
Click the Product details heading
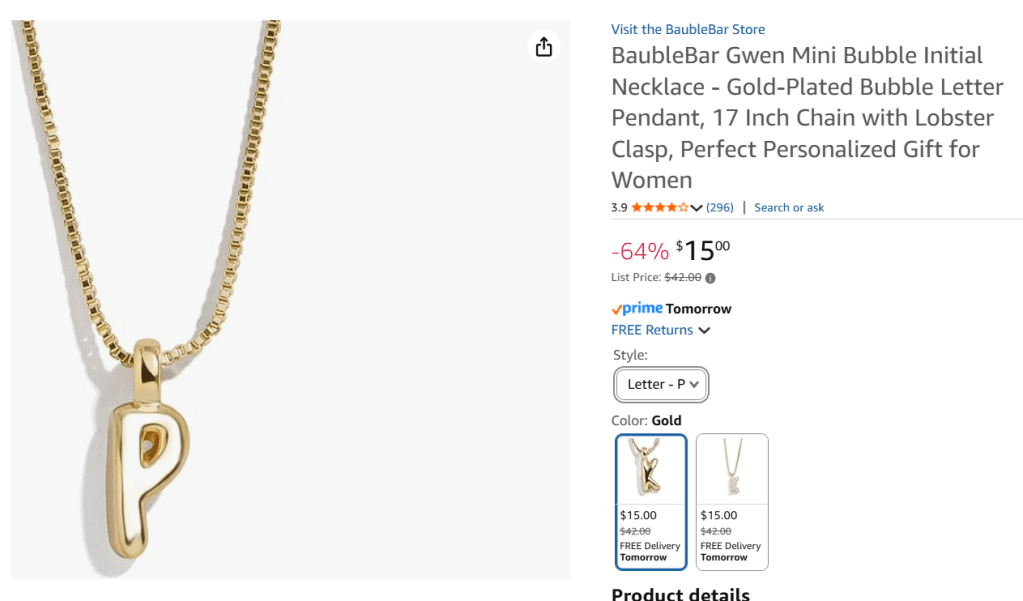click(680, 594)
